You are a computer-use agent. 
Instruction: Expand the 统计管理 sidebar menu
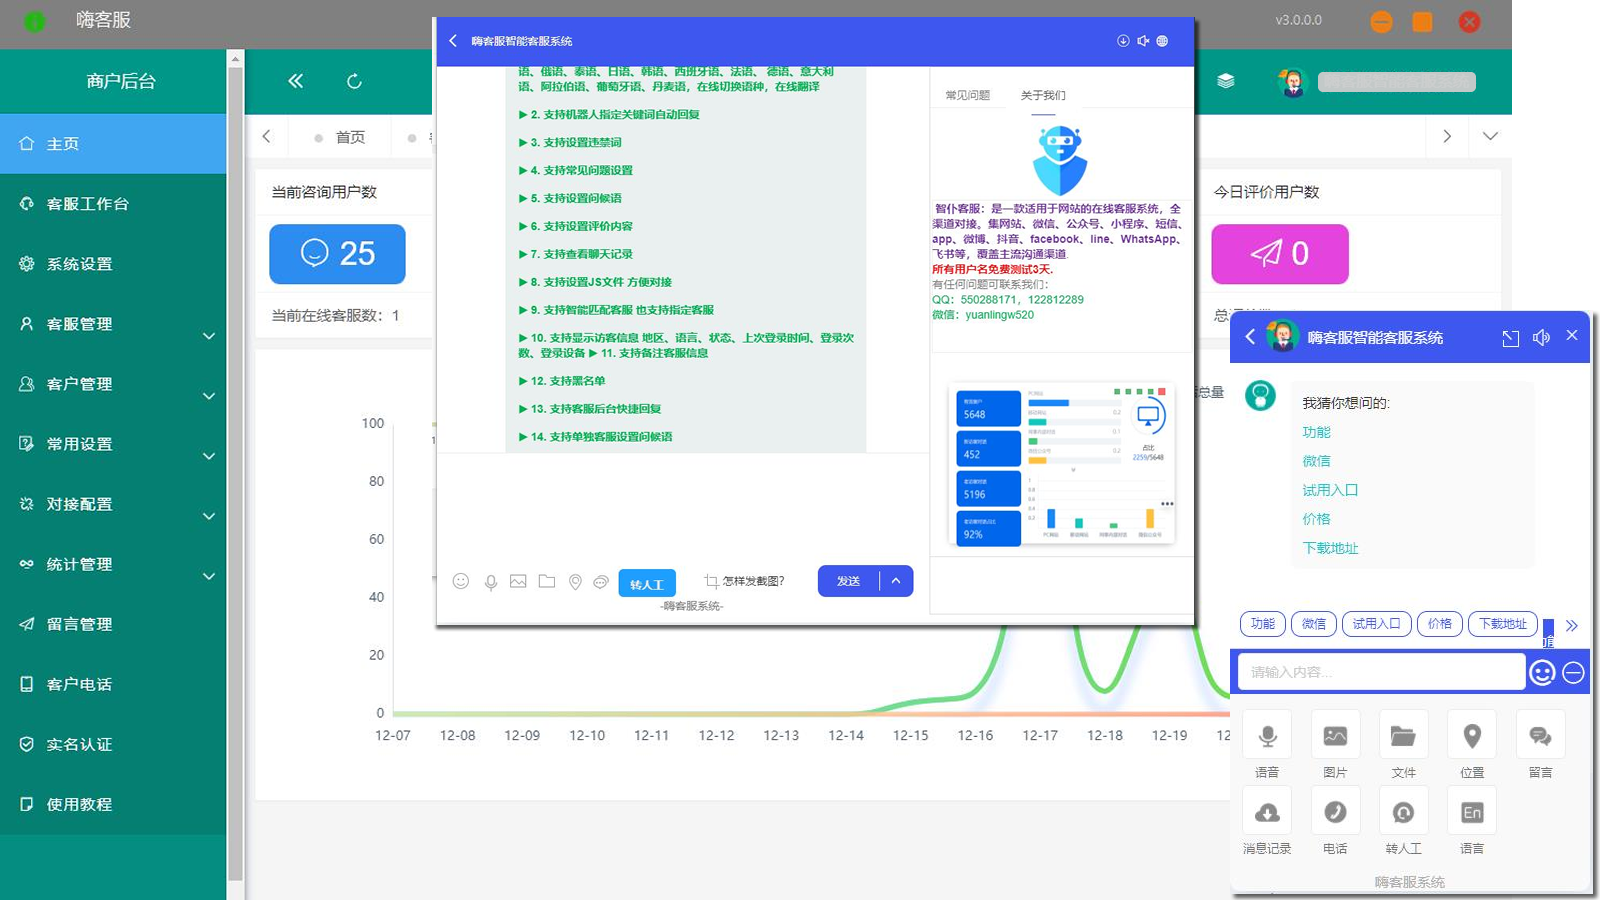pos(113,564)
